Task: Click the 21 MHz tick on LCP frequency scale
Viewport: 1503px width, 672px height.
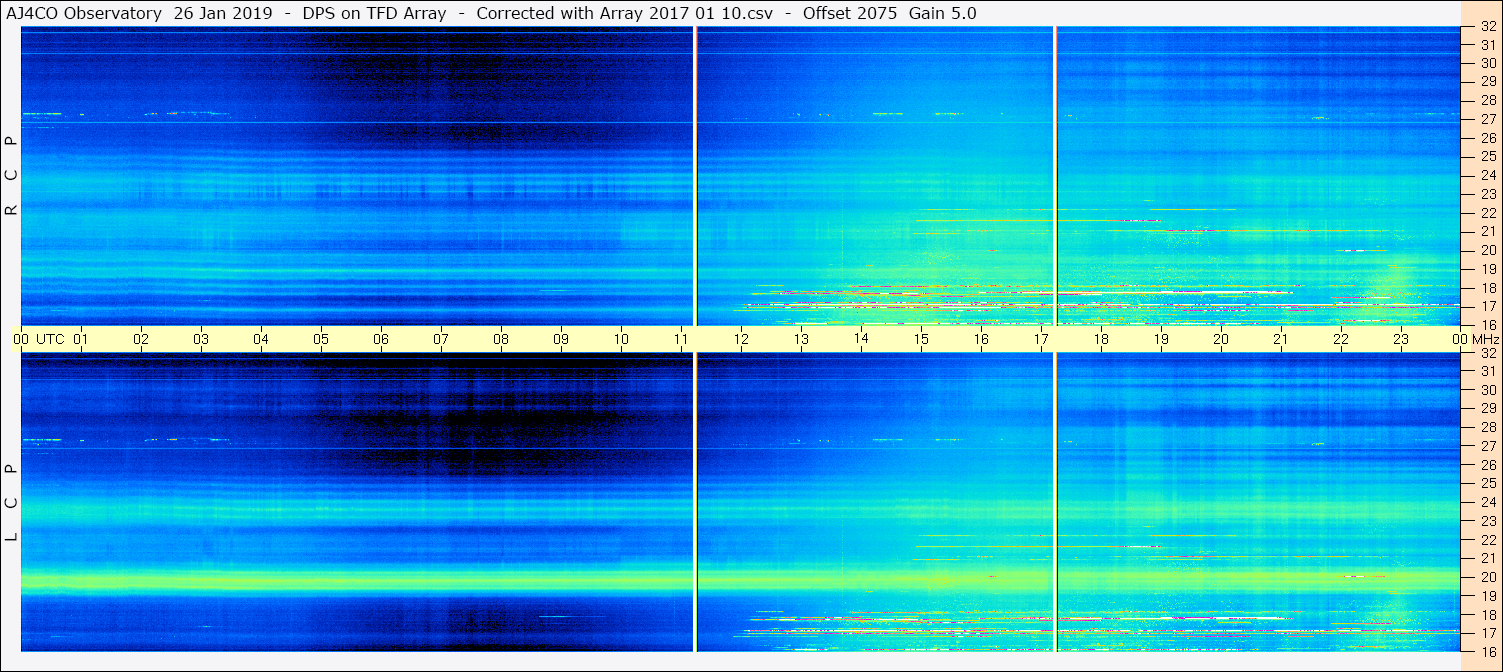Action: tap(1488, 558)
